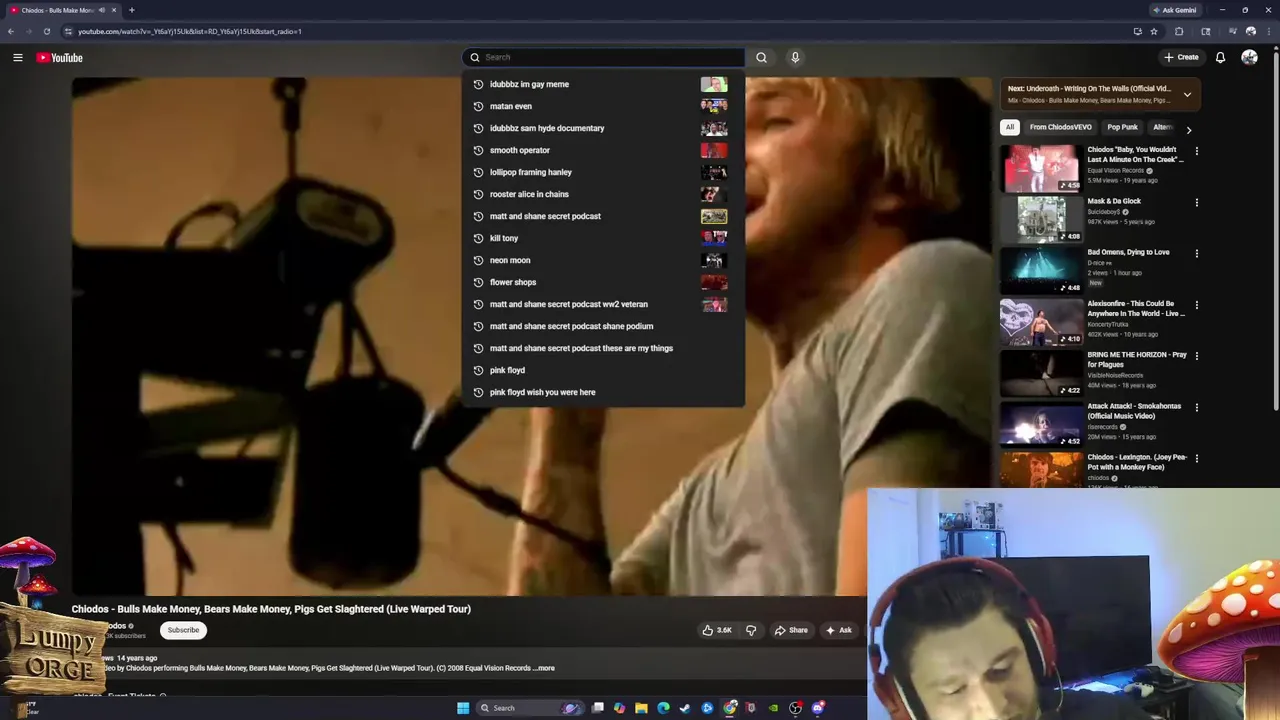The width and height of the screenshot is (1280, 720).
Task: Choose suggestion matan even
Action: point(603,106)
